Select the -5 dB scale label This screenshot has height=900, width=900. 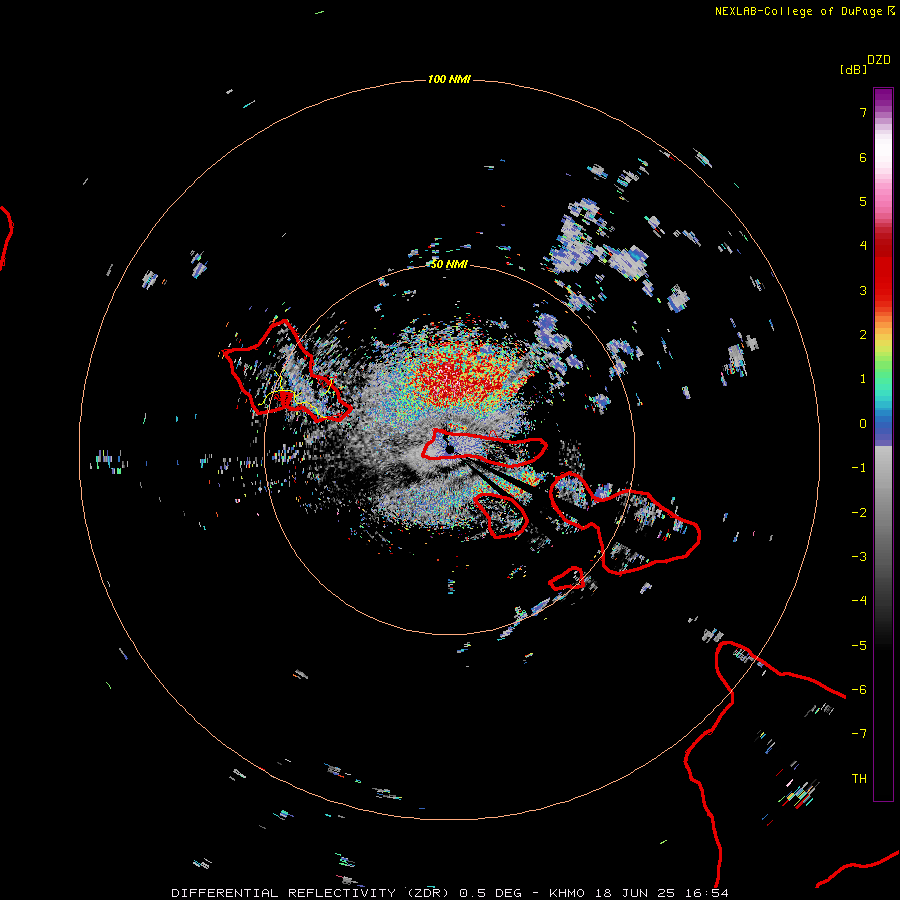coord(859,646)
